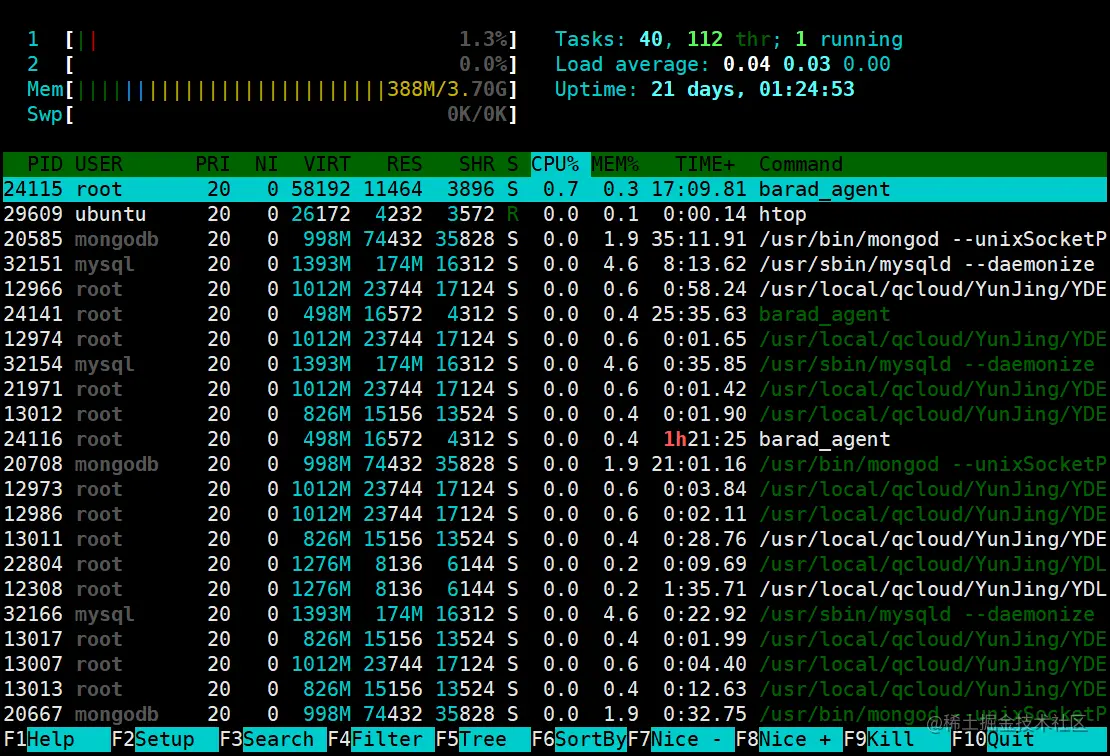The image size is (1110, 756).
Task: Select process row PID 13011
Action: coord(555,539)
